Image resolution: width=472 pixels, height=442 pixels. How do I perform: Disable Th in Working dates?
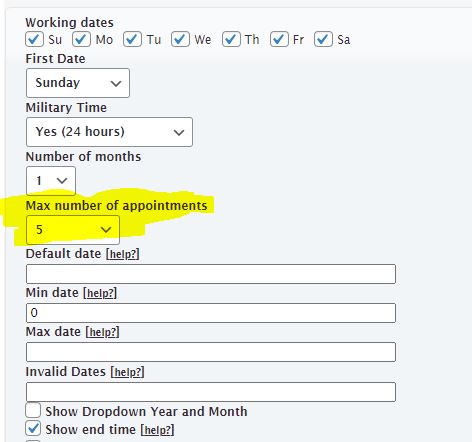click(x=231, y=39)
